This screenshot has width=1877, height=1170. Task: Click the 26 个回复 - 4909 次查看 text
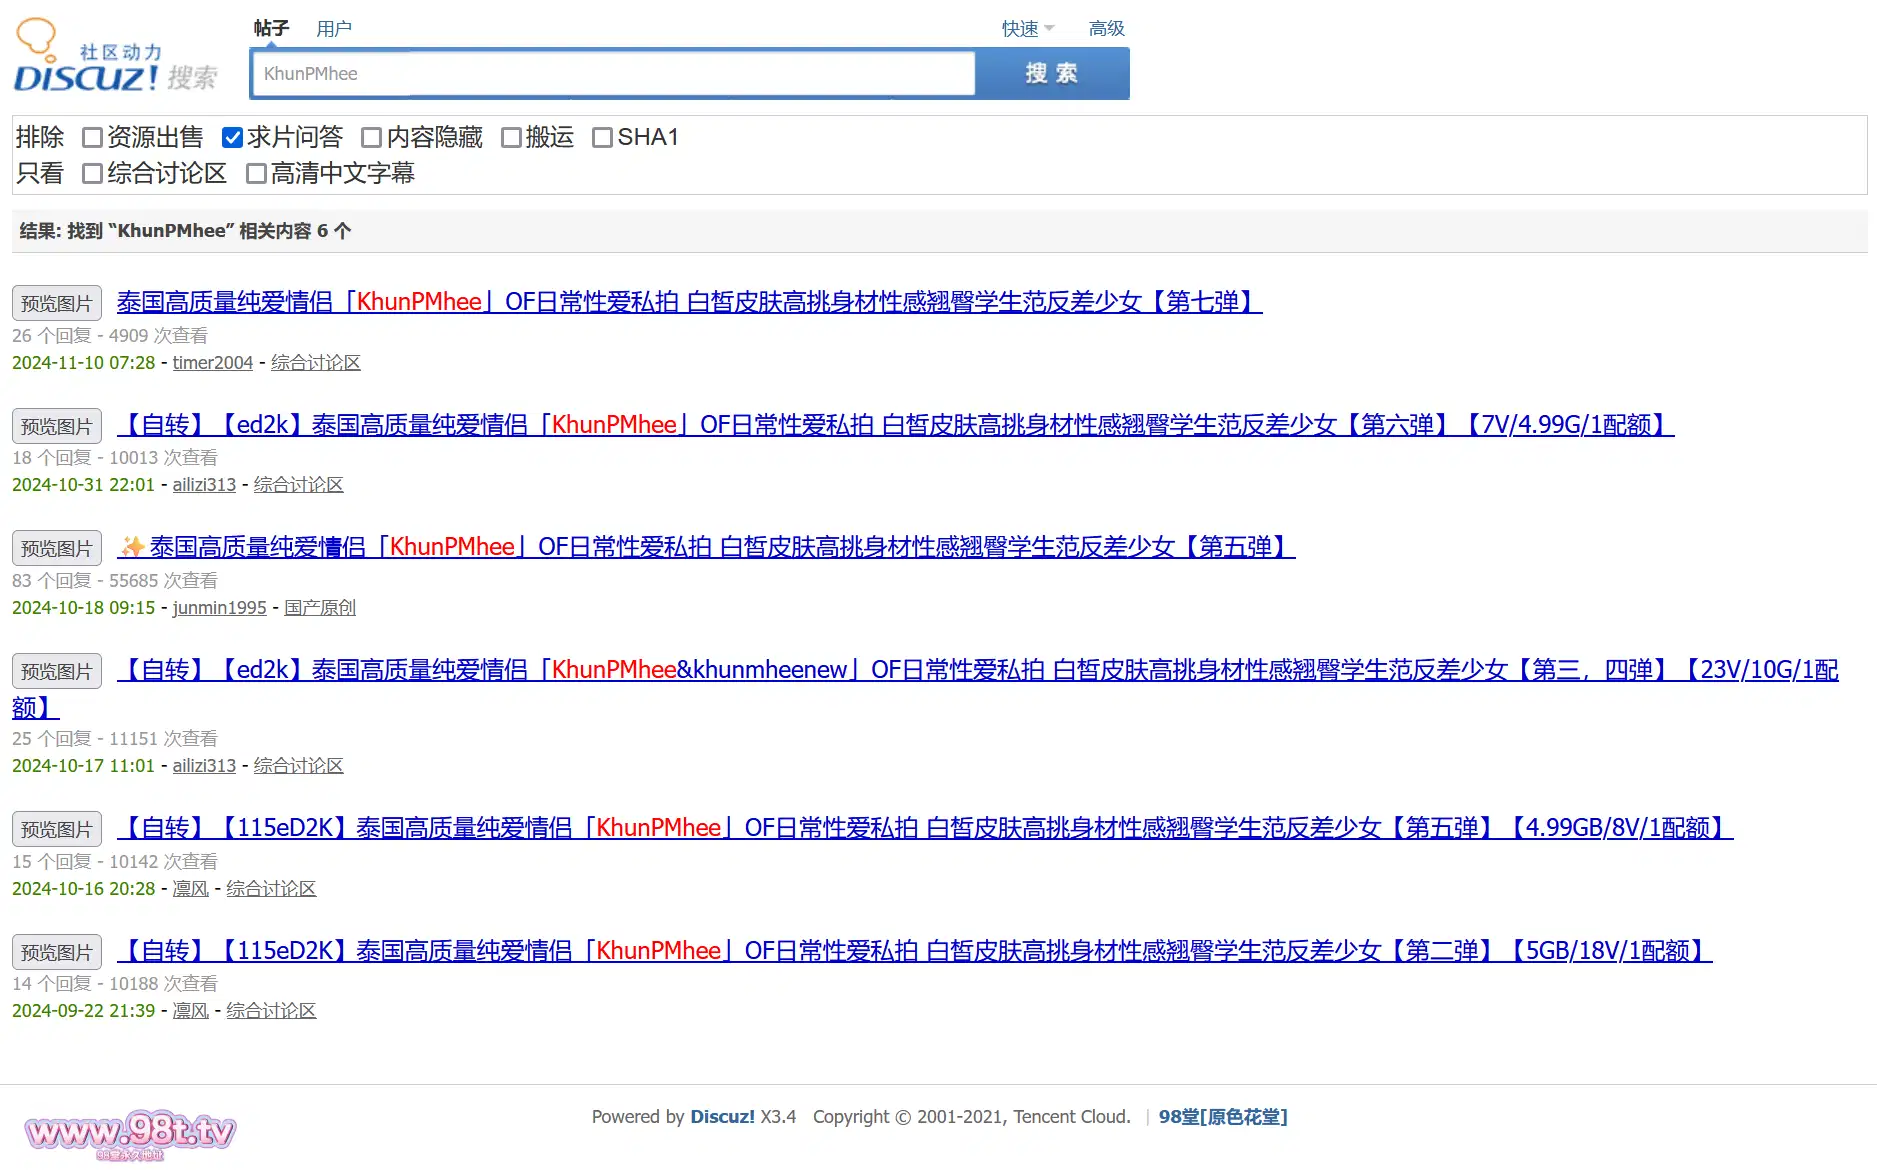coord(110,335)
